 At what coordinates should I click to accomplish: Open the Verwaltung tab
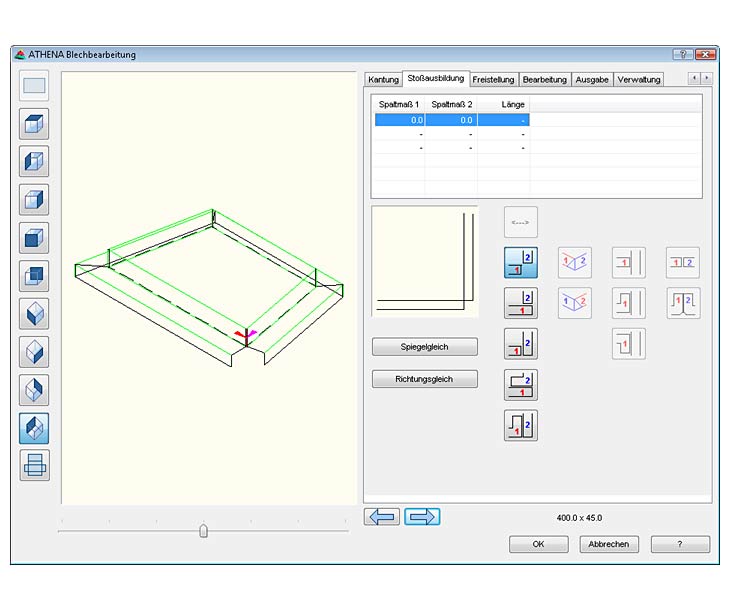pyautogui.click(x=638, y=79)
